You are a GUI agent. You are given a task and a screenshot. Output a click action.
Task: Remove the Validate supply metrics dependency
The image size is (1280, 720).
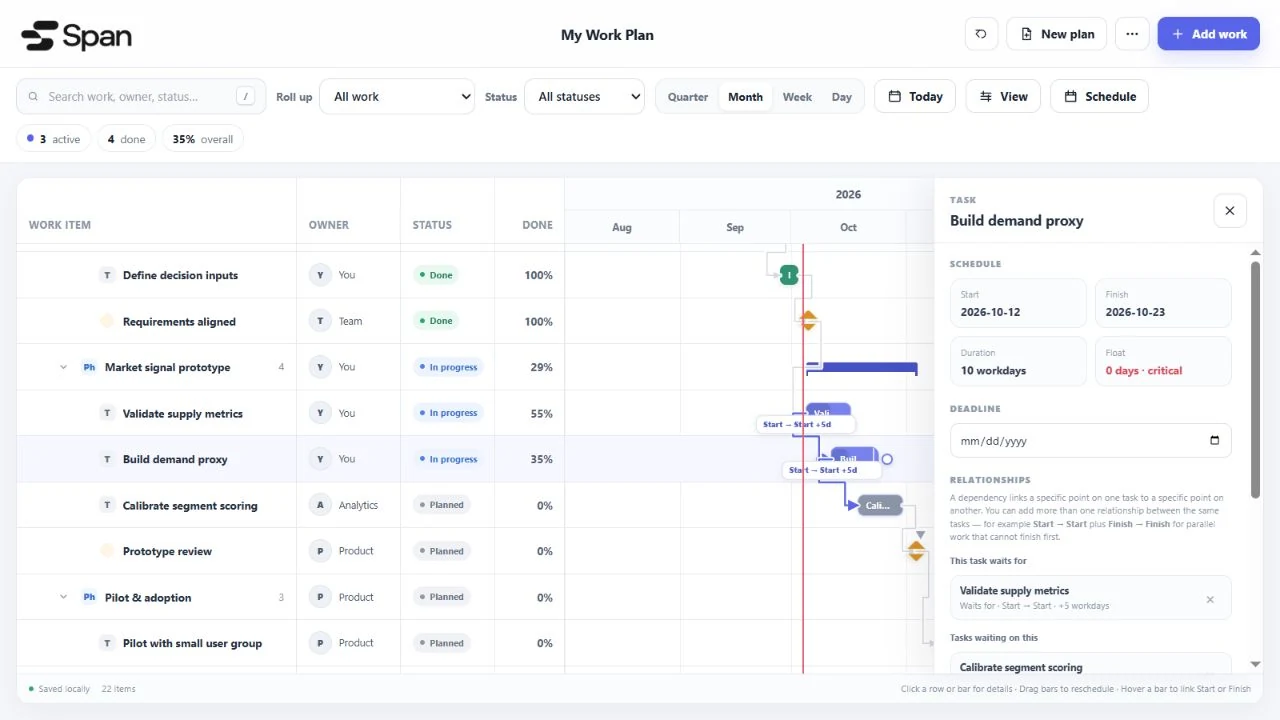click(1210, 600)
